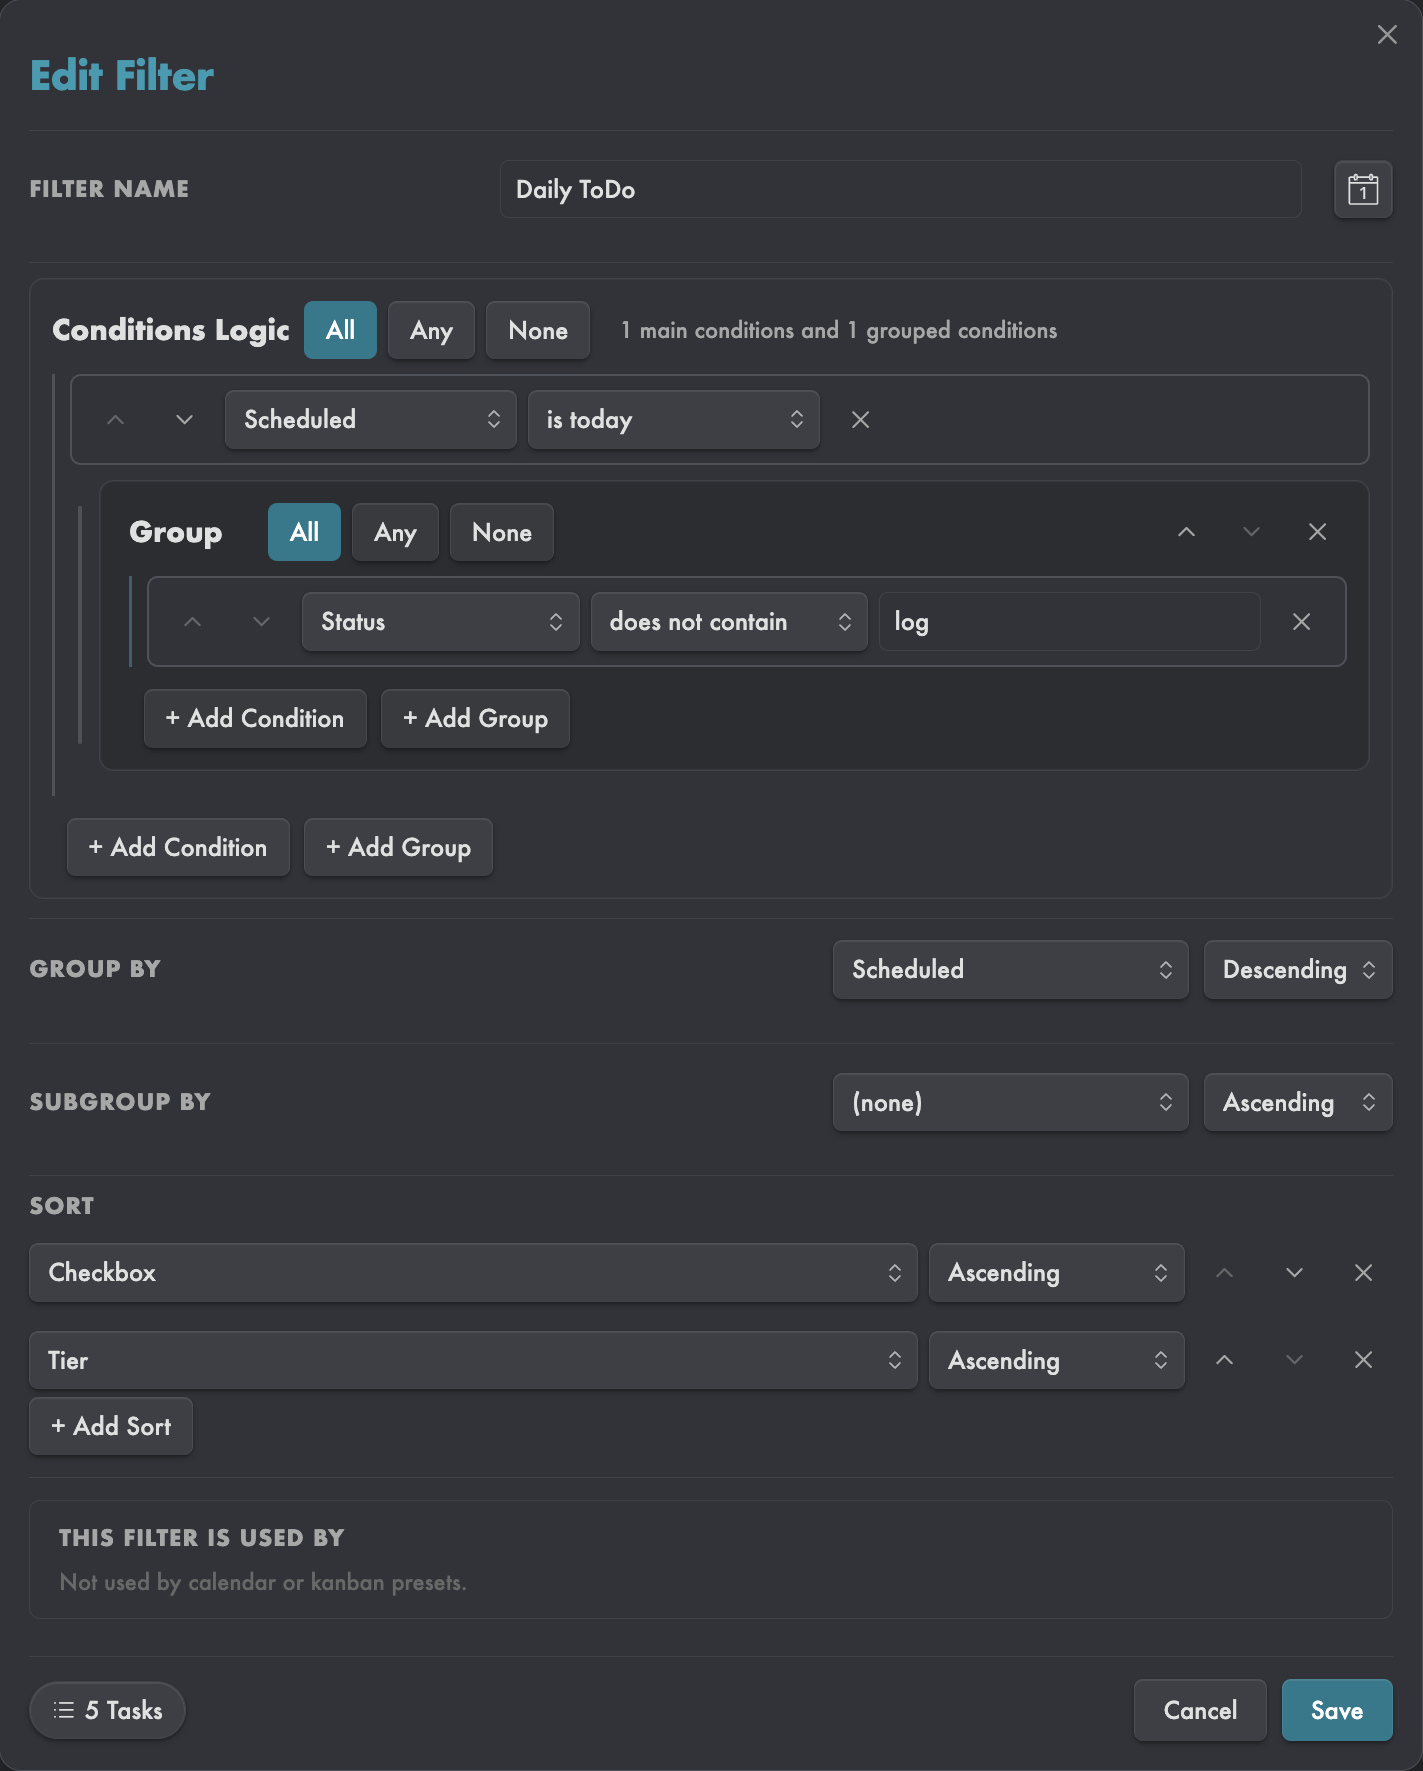The width and height of the screenshot is (1423, 1771).
Task: Click main Add Condition below conditions
Action: click(x=178, y=848)
